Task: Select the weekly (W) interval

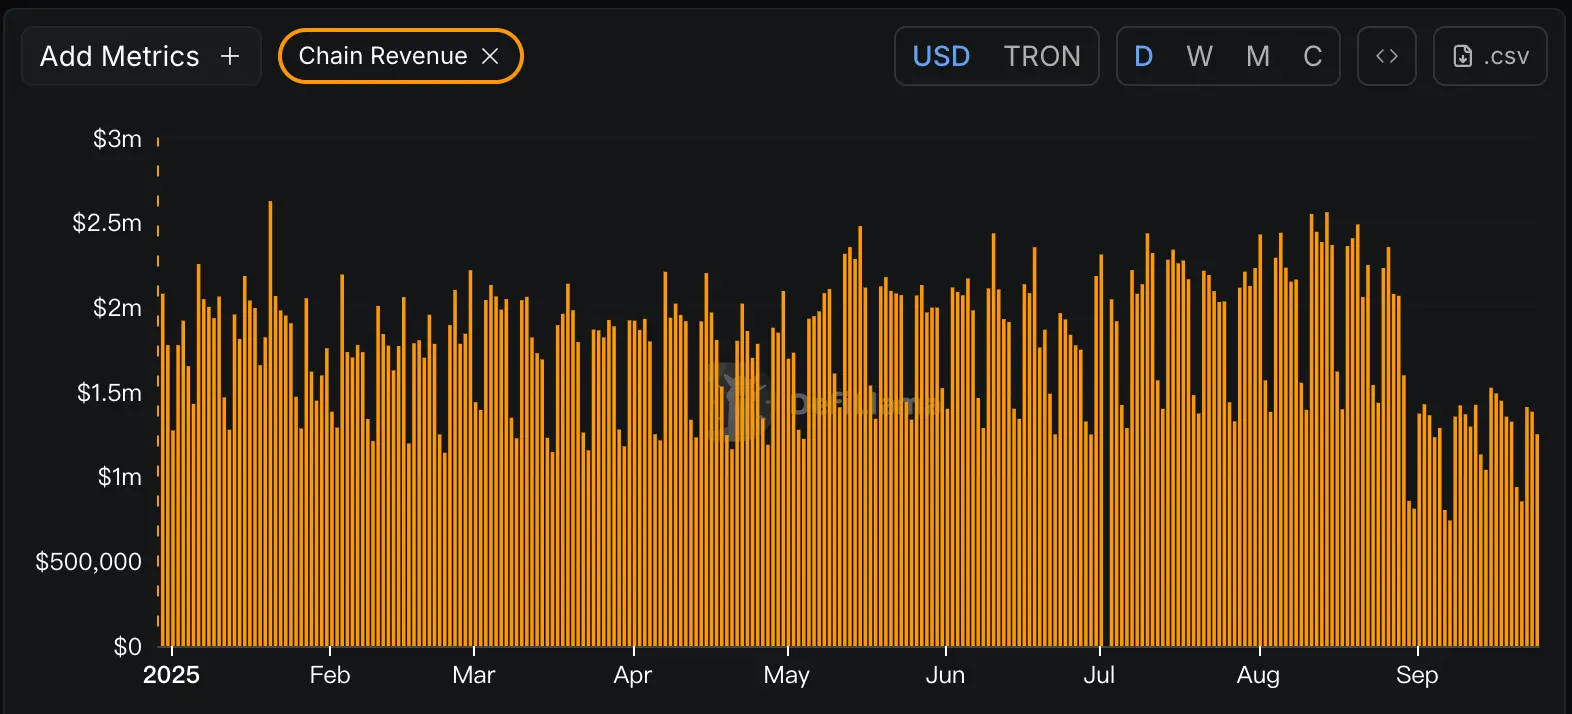Action: pyautogui.click(x=1200, y=56)
